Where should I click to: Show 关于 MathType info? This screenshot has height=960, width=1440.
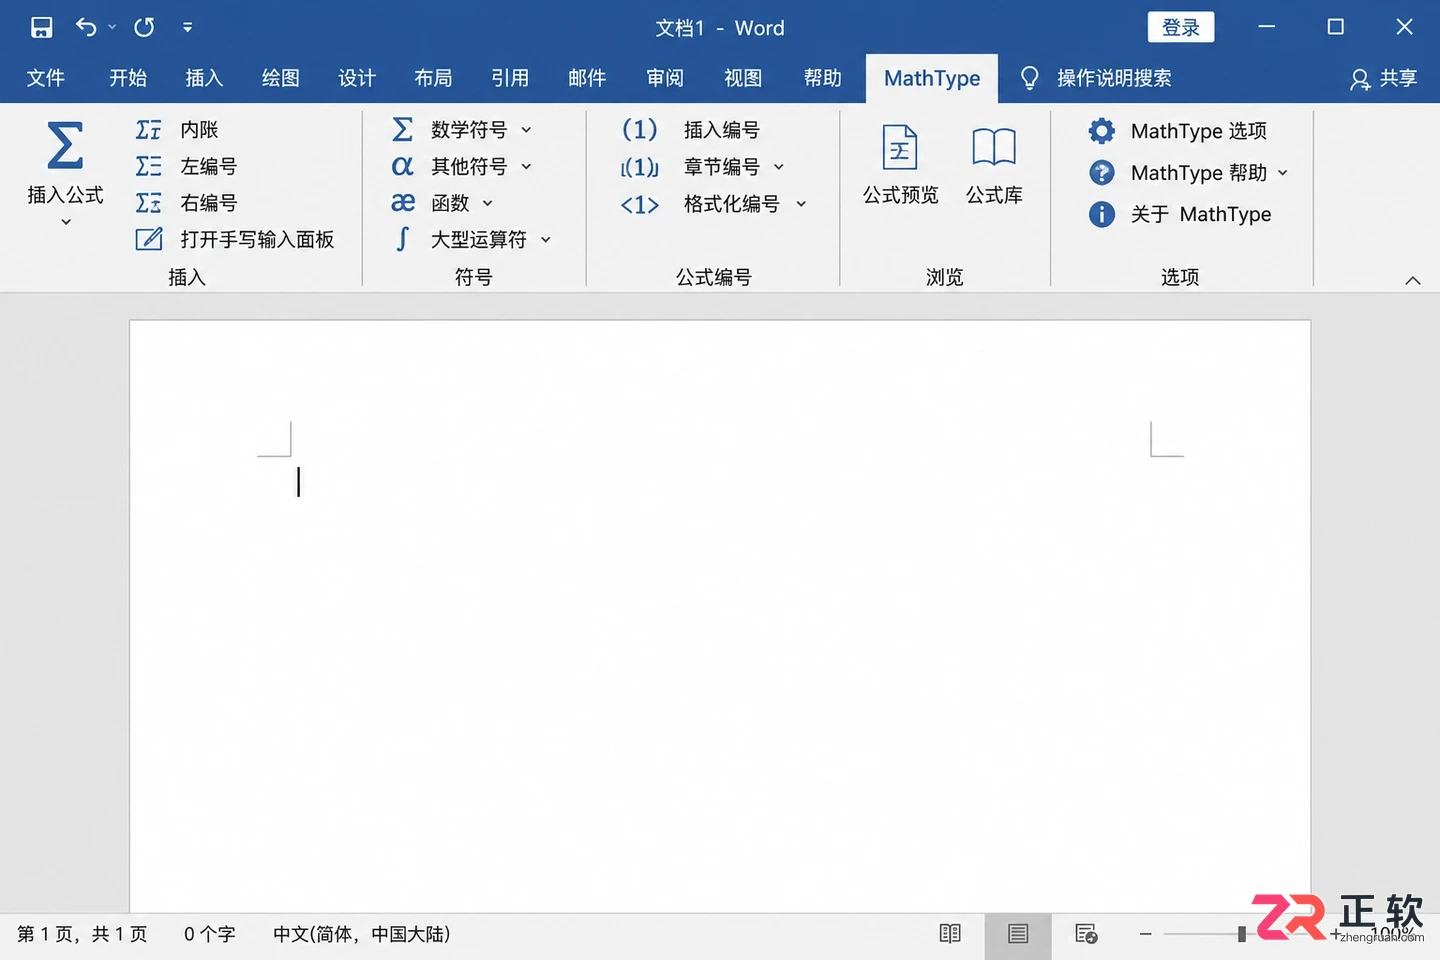coord(1180,214)
